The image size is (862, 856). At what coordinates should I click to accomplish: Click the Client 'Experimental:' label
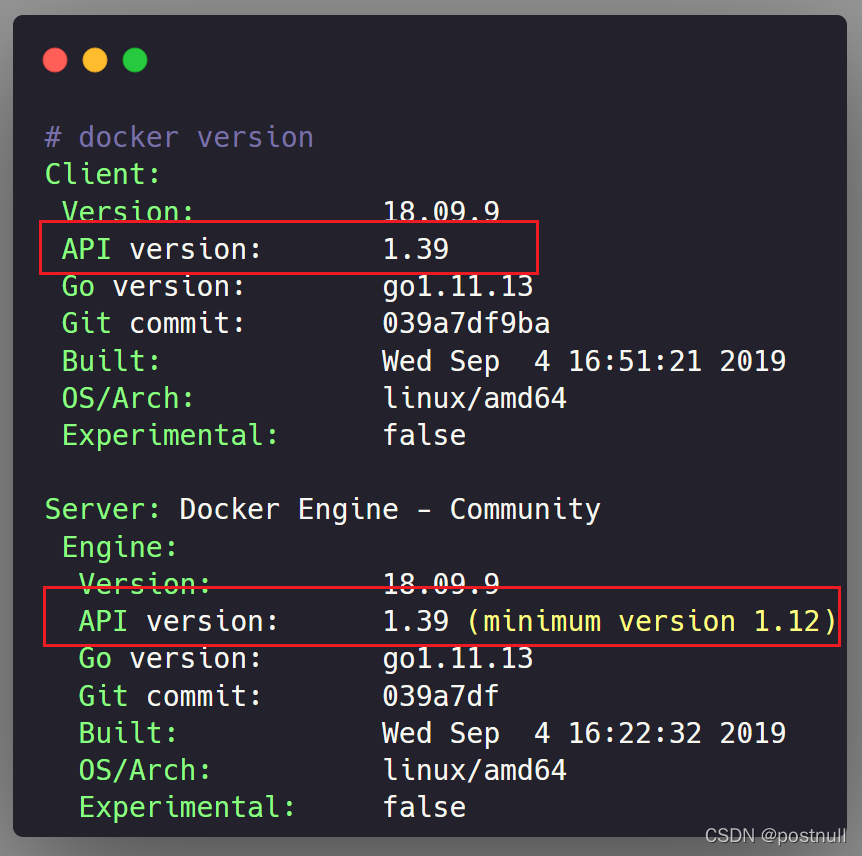pos(170,435)
